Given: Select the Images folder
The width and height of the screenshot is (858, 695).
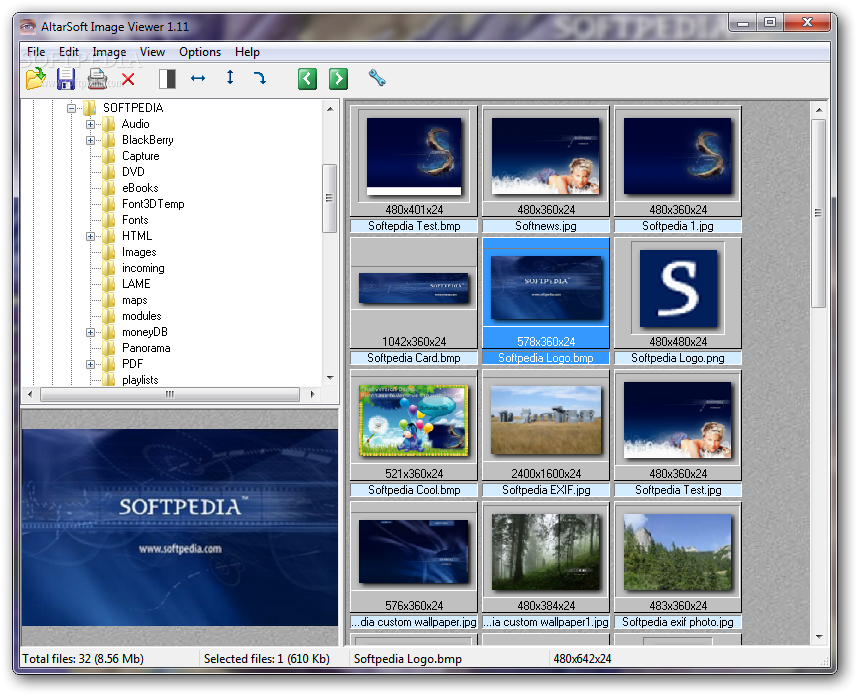Looking at the screenshot, I should [139, 252].
